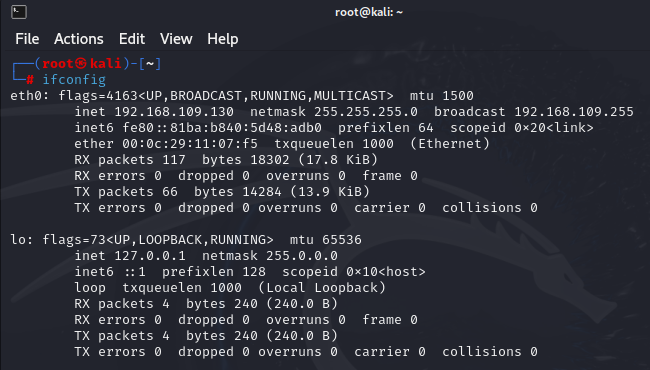This screenshot has width=650, height=370.
Task: Open the Actions menu
Action: tap(79, 39)
